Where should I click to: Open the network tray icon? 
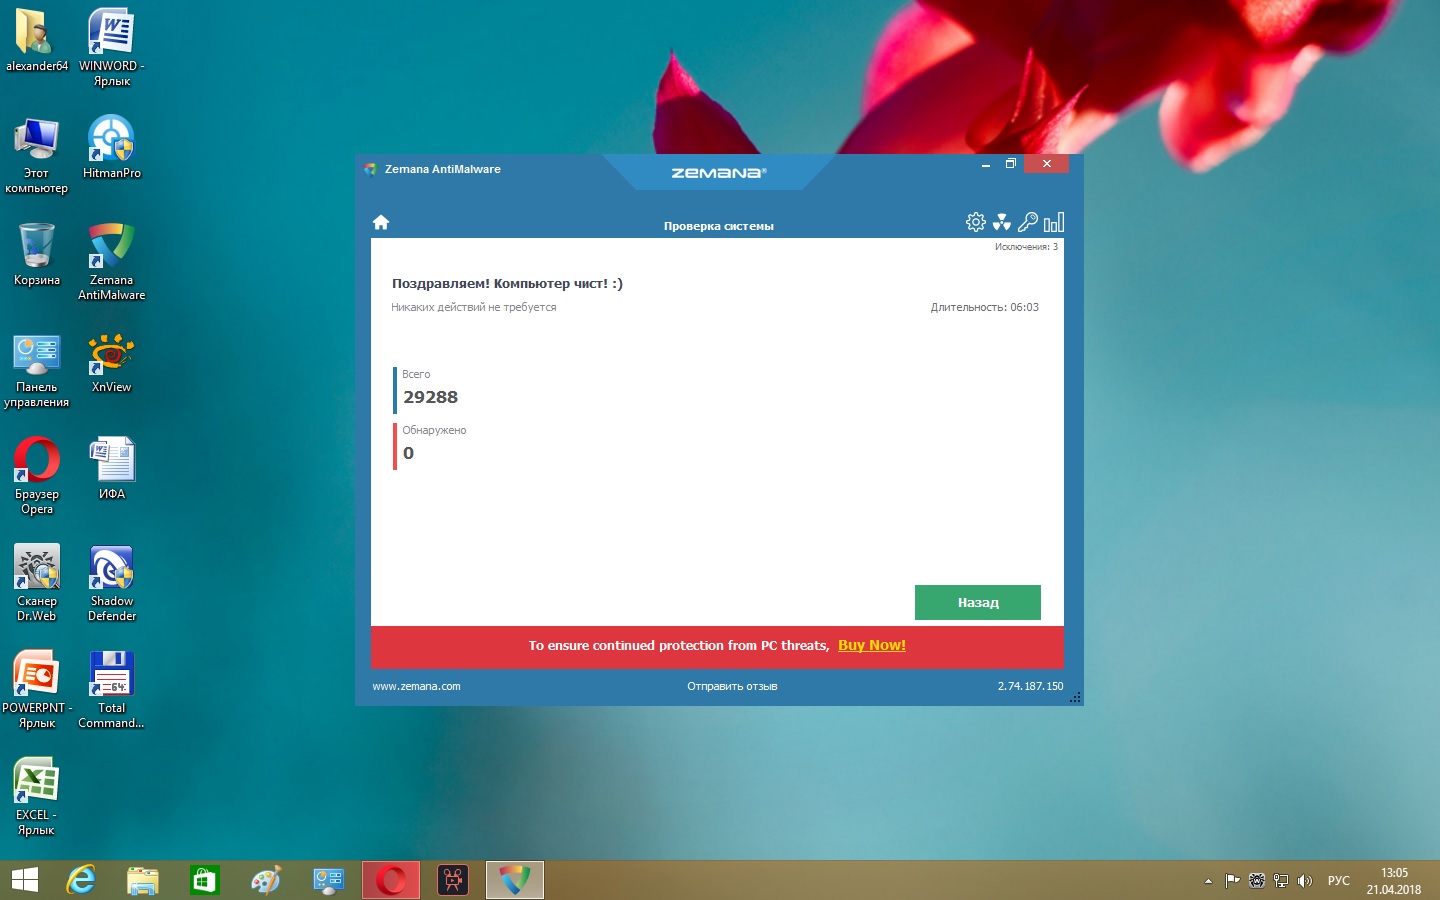[1281, 881]
